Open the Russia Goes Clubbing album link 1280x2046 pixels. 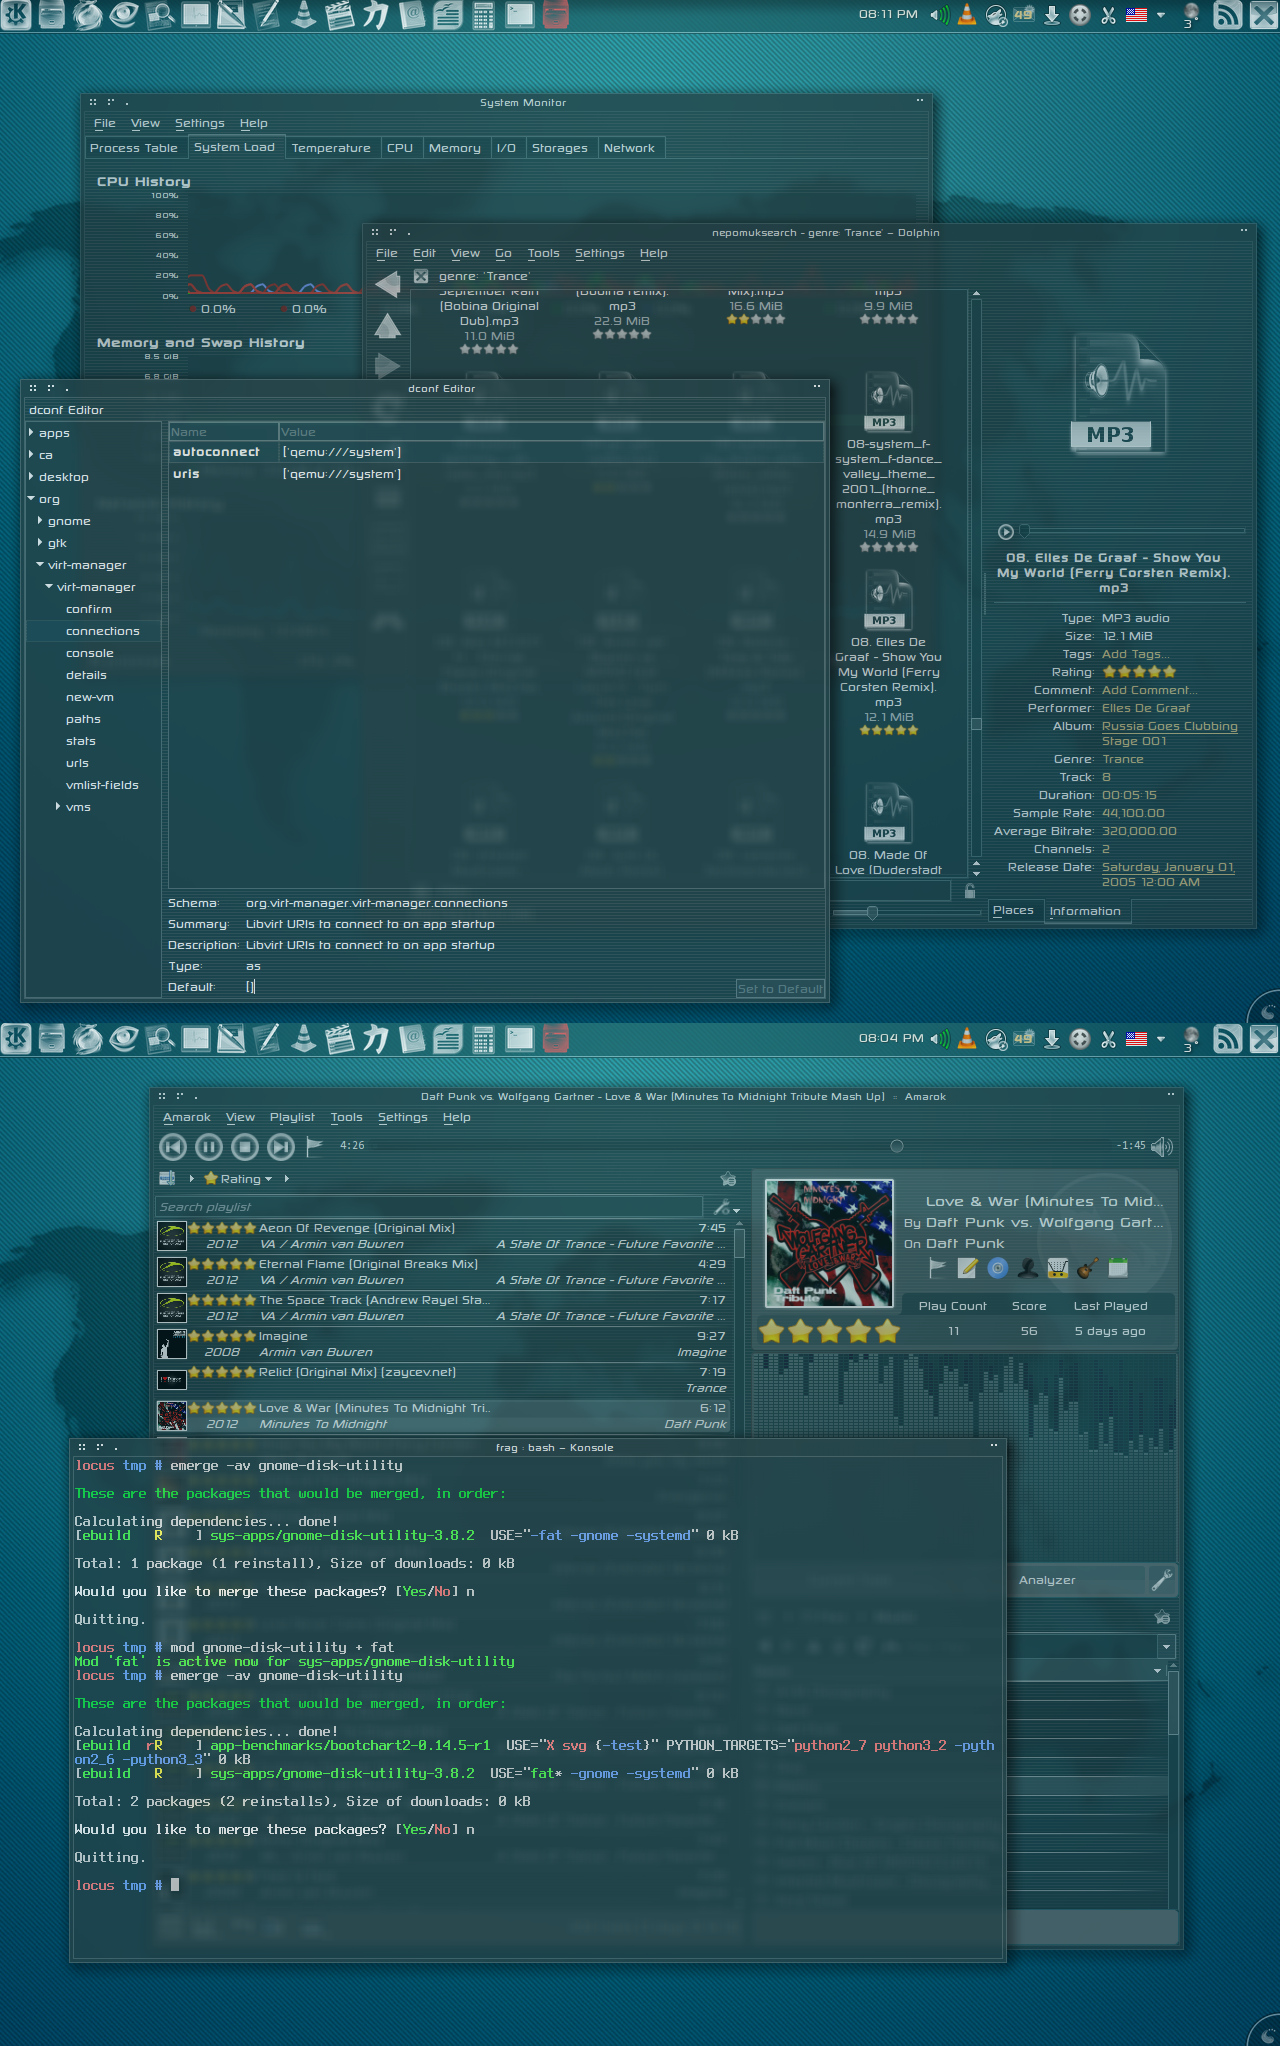[1169, 734]
